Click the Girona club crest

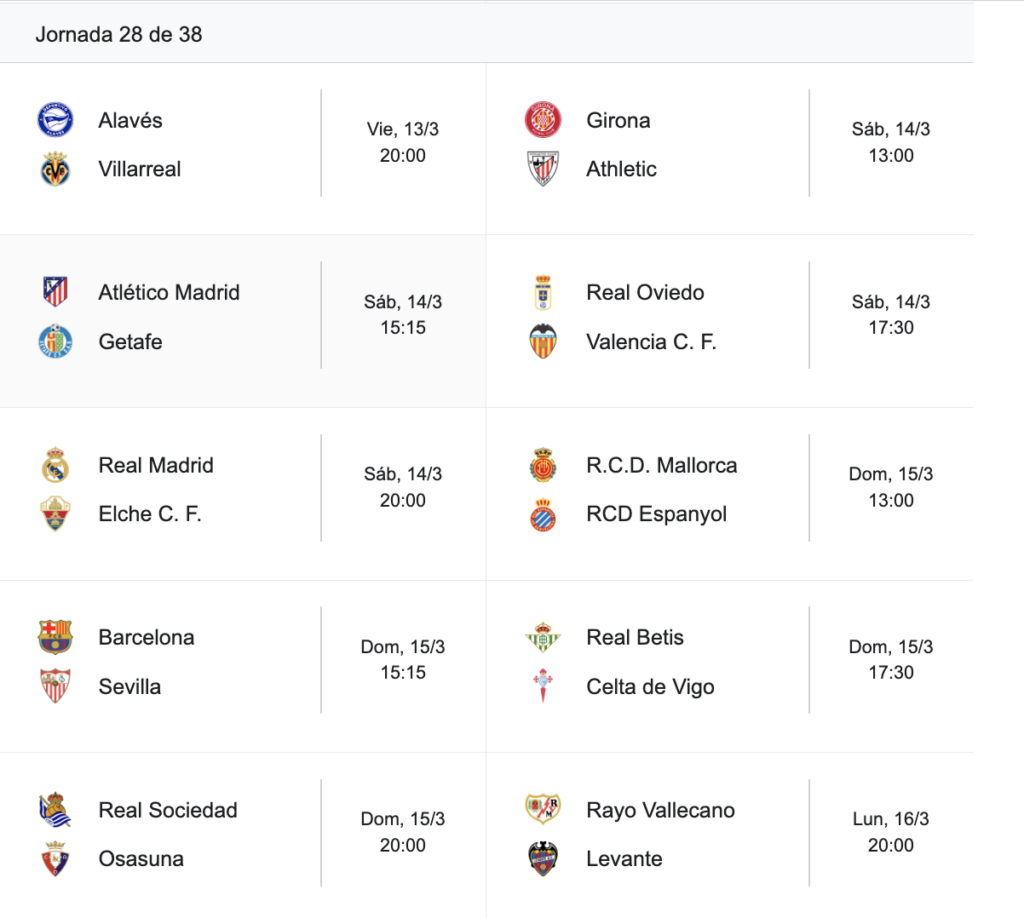pyautogui.click(x=543, y=120)
